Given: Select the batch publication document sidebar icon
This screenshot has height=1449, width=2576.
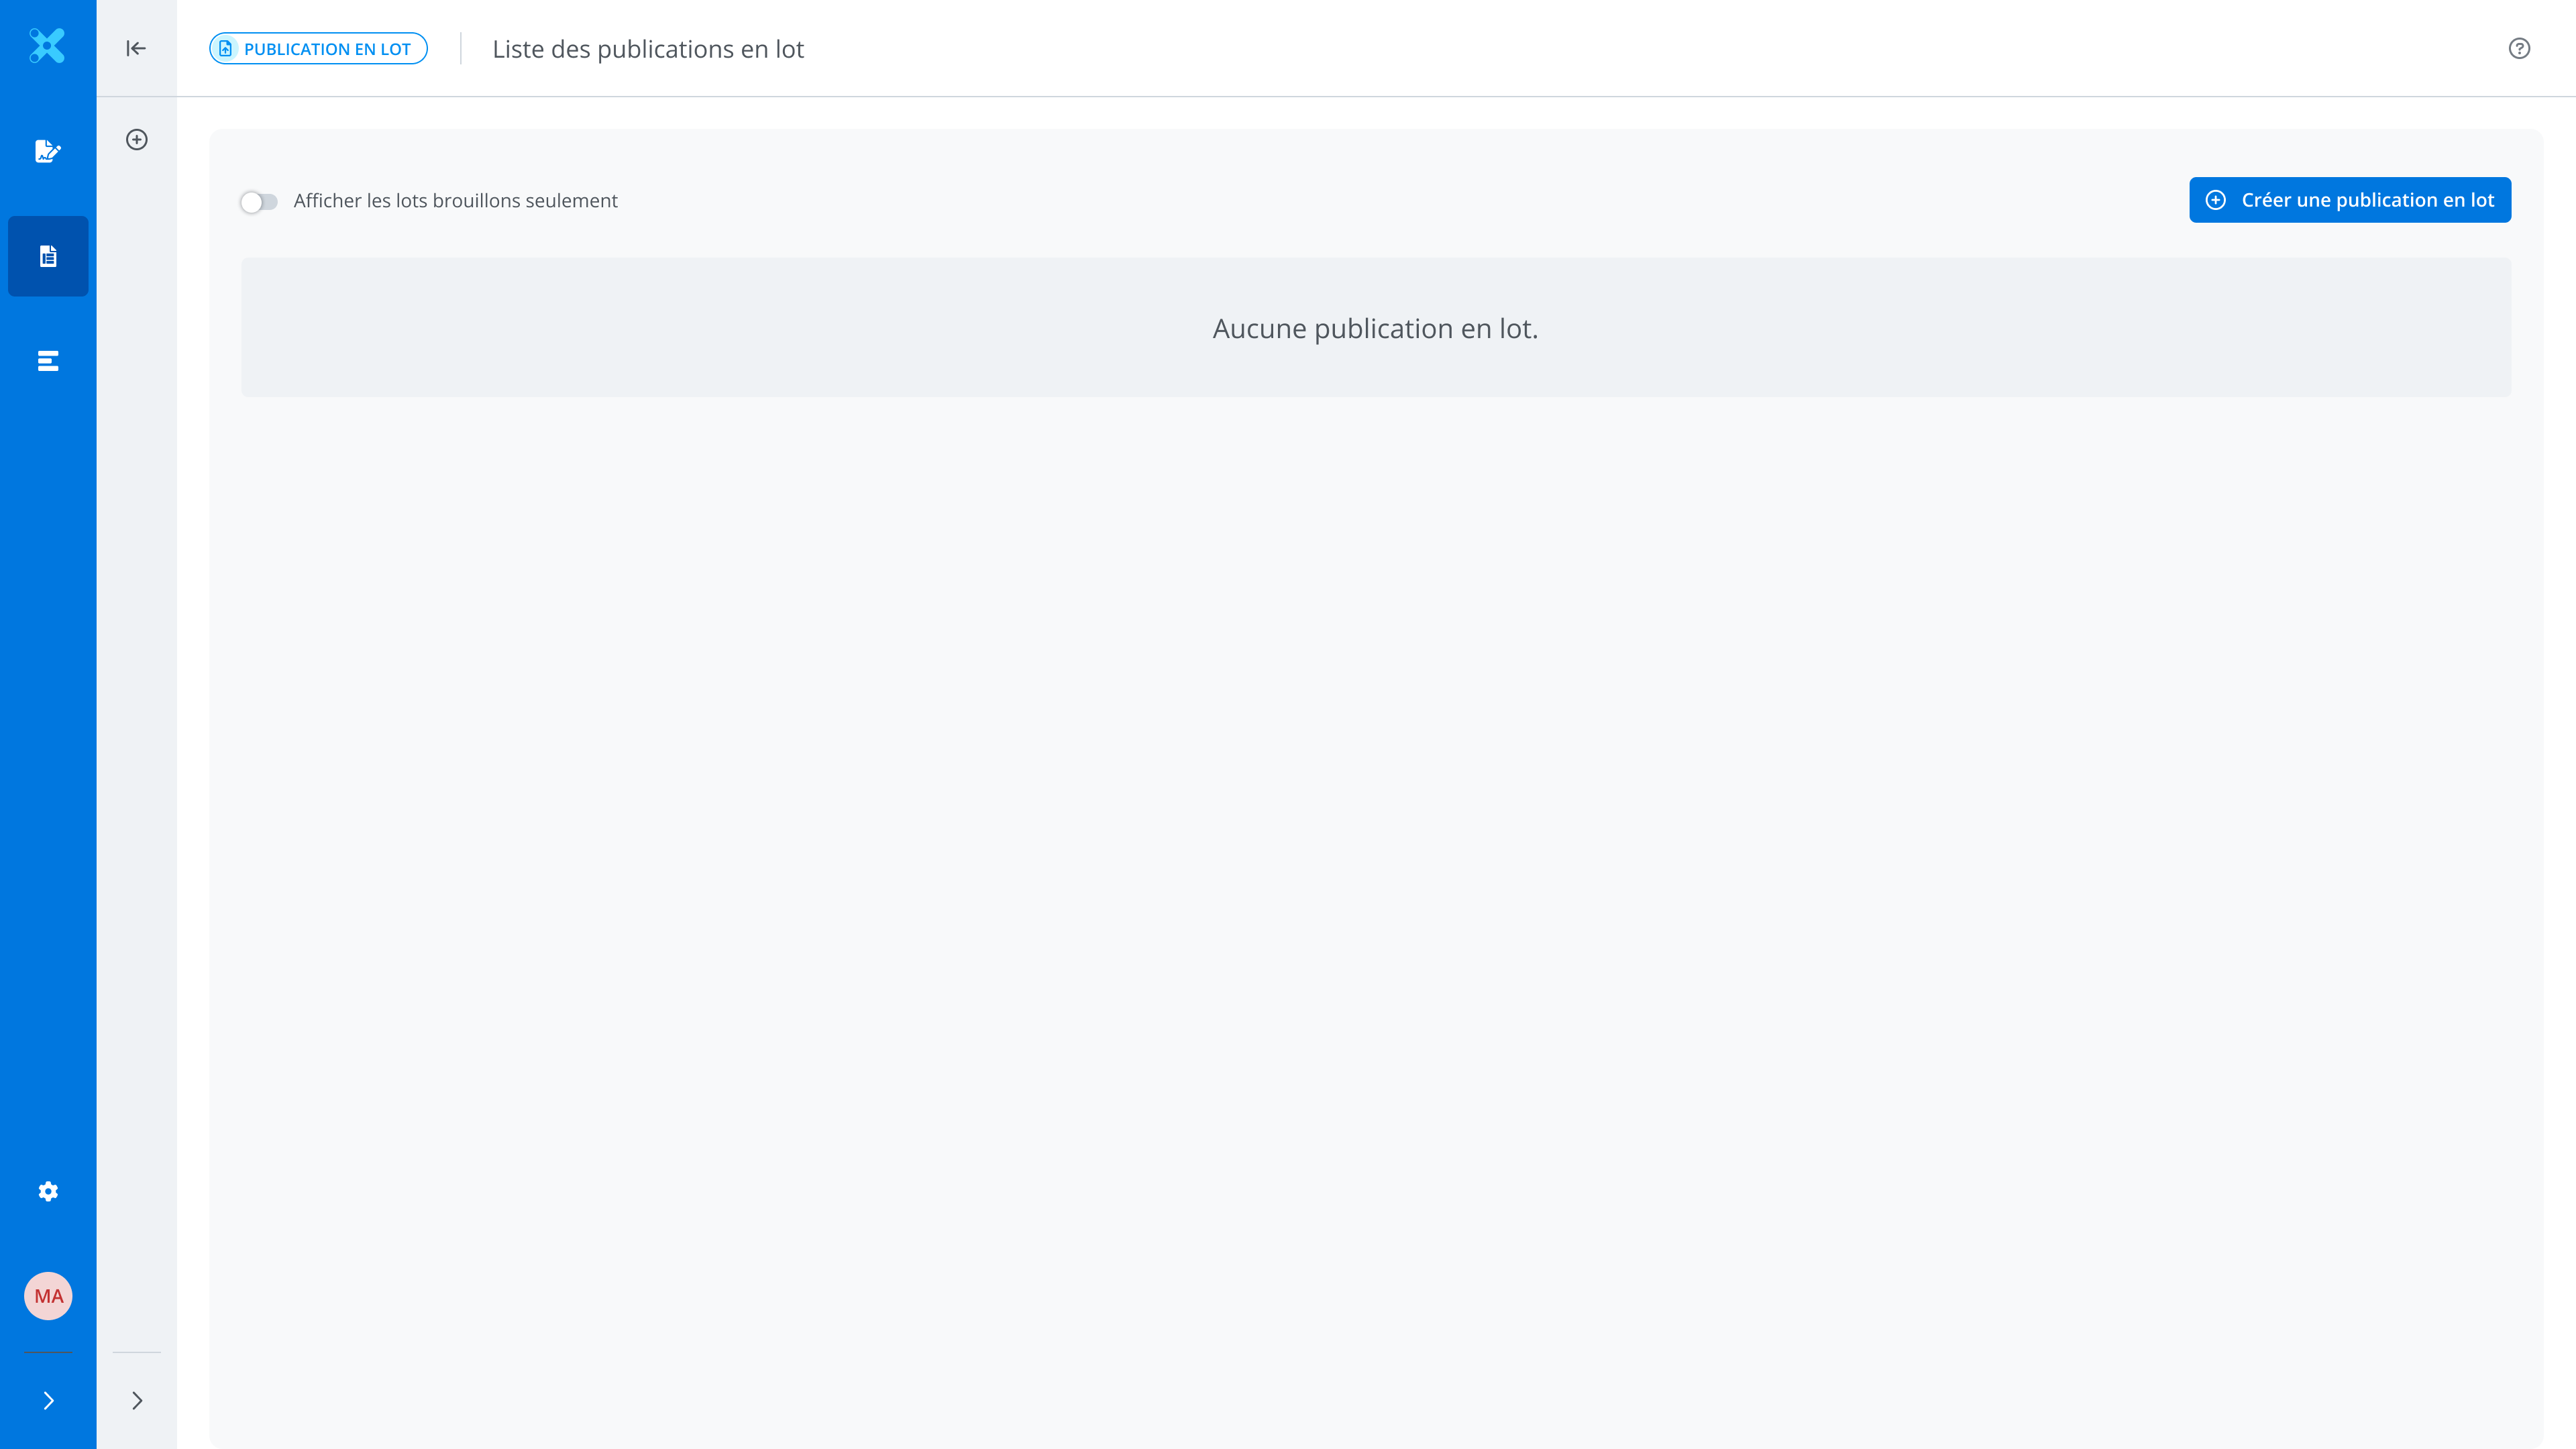Looking at the screenshot, I should (x=48, y=256).
